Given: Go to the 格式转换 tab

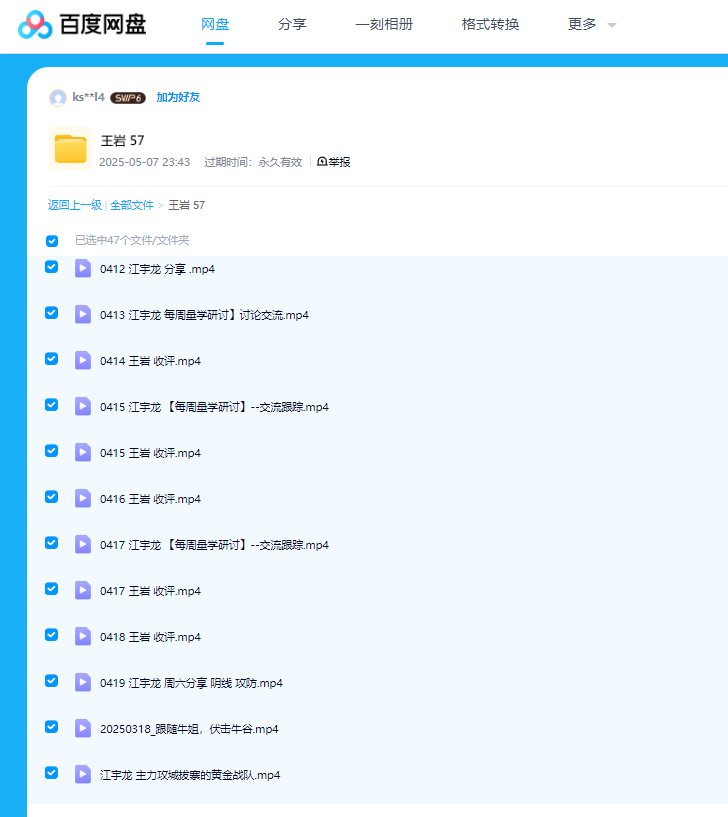Looking at the screenshot, I should click(x=490, y=25).
